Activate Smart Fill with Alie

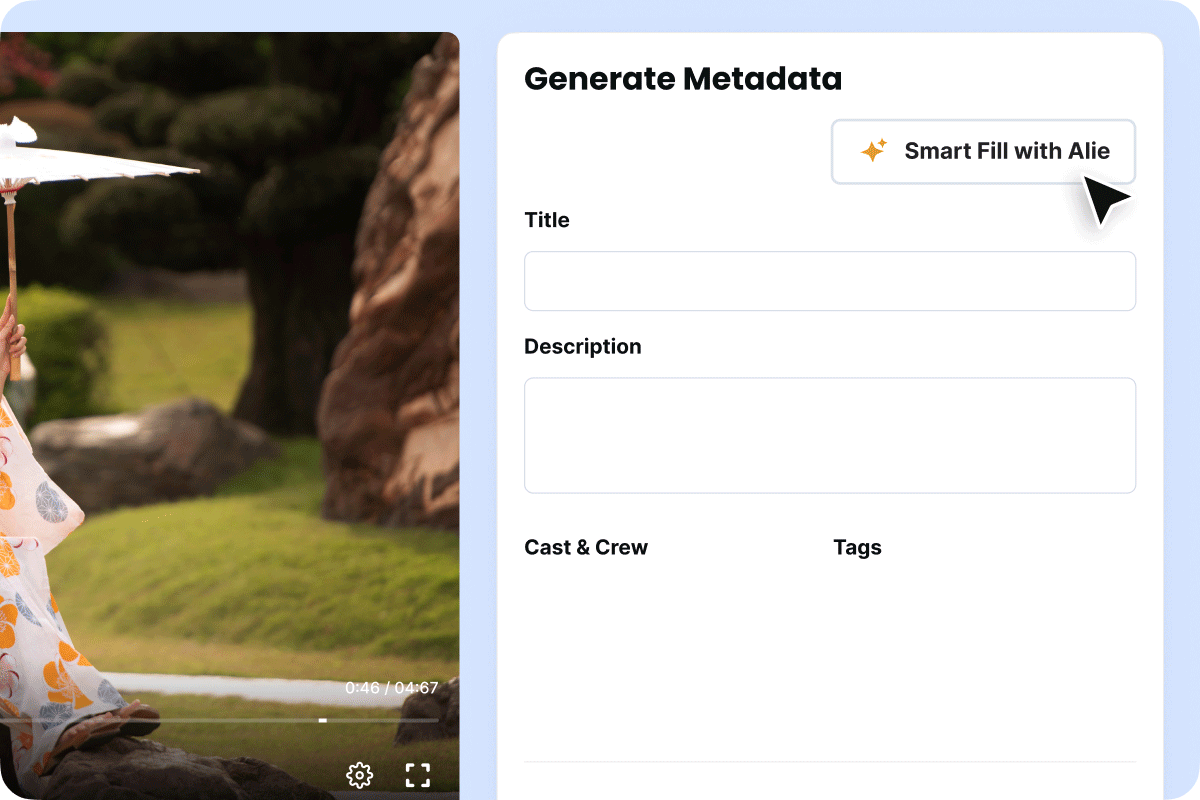point(983,151)
